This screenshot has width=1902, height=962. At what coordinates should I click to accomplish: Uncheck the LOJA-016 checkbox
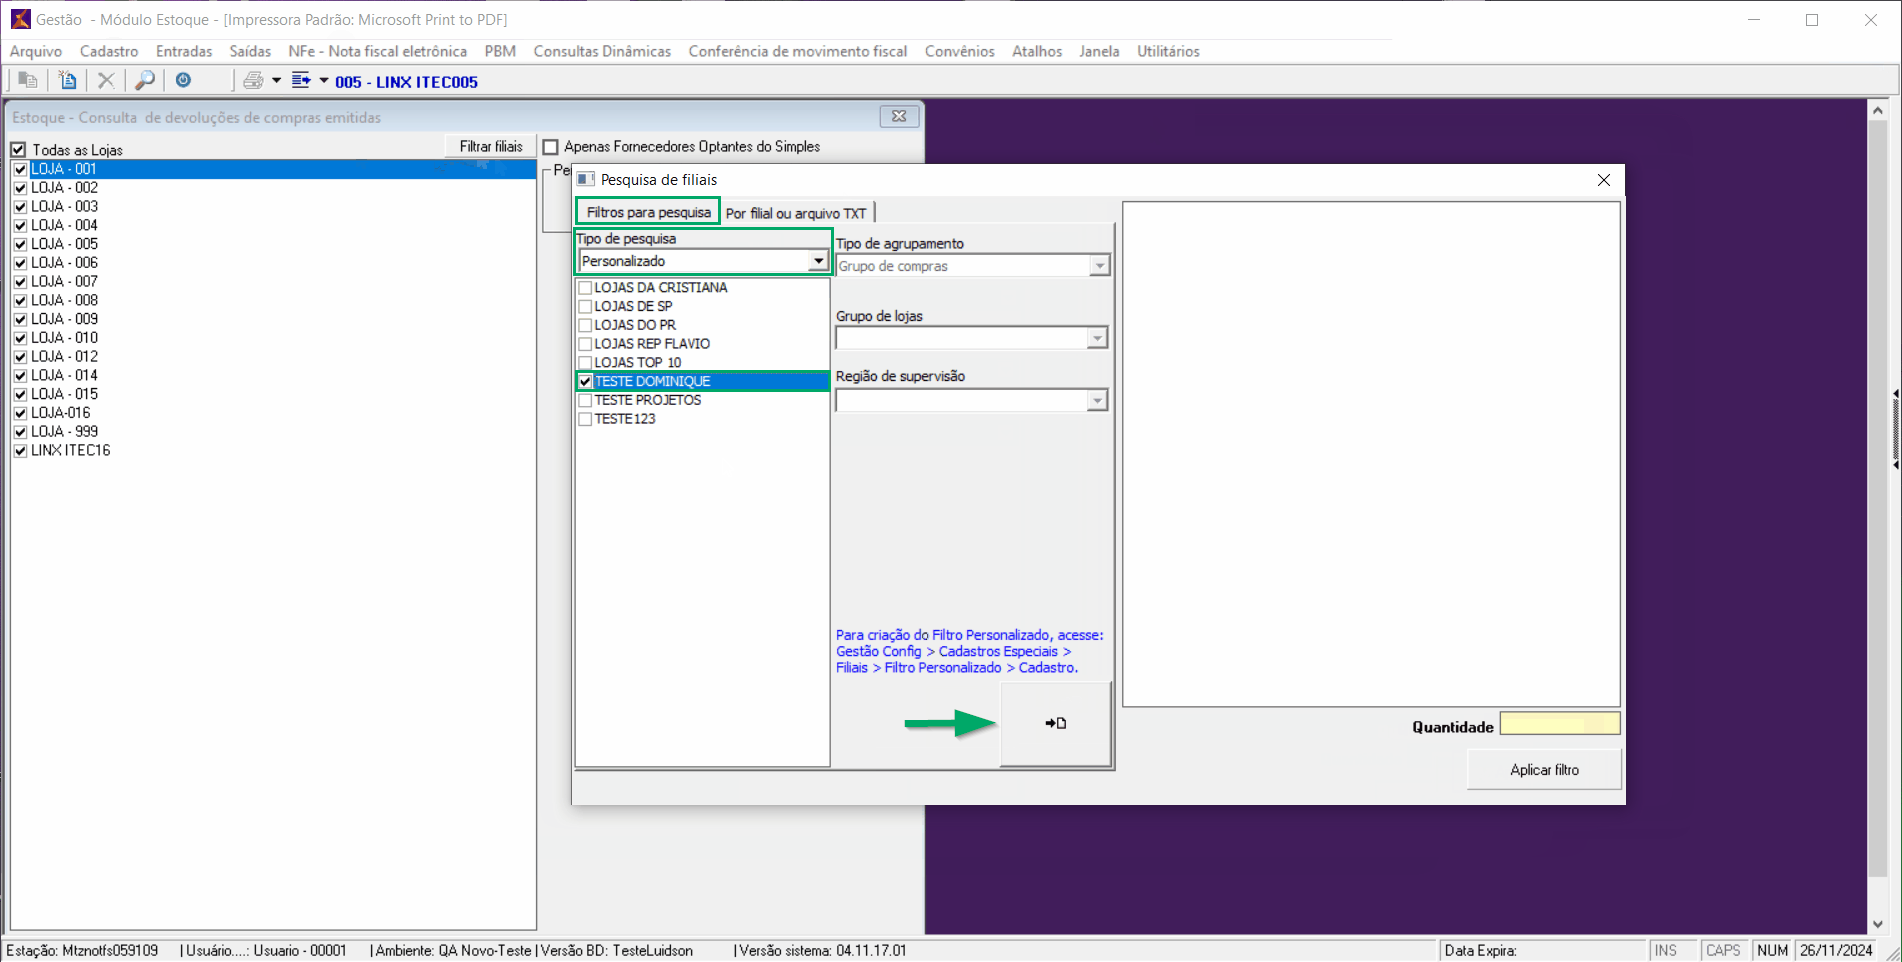click(20, 413)
